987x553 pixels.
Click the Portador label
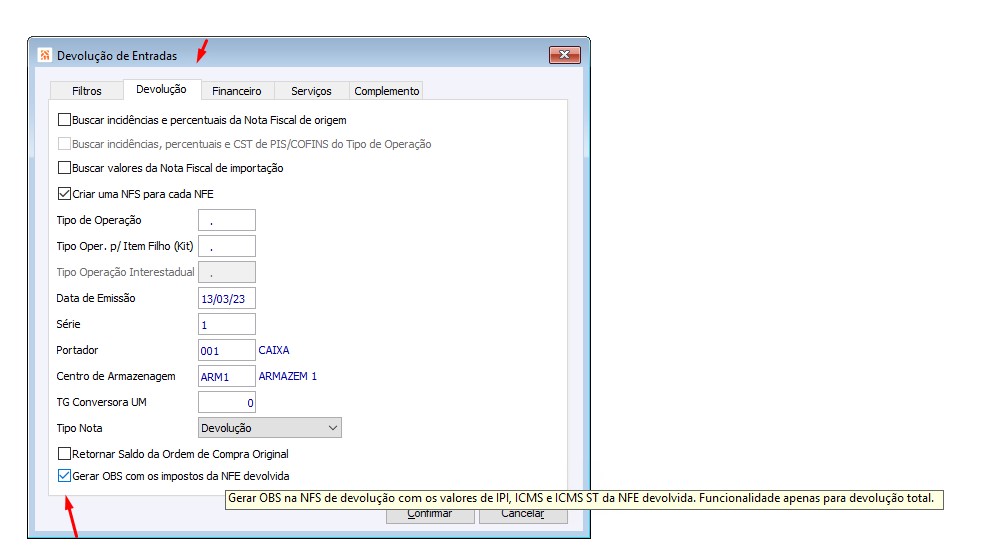click(x=77, y=350)
